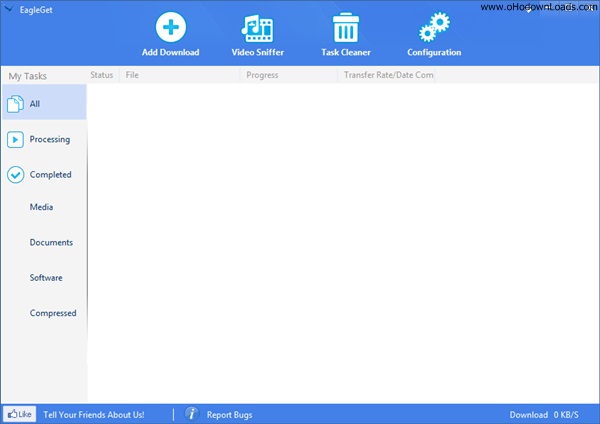Click Tell Your Friends About Us link
Screen dimensions: 600x424
pyautogui.click(x=94, y=414)
